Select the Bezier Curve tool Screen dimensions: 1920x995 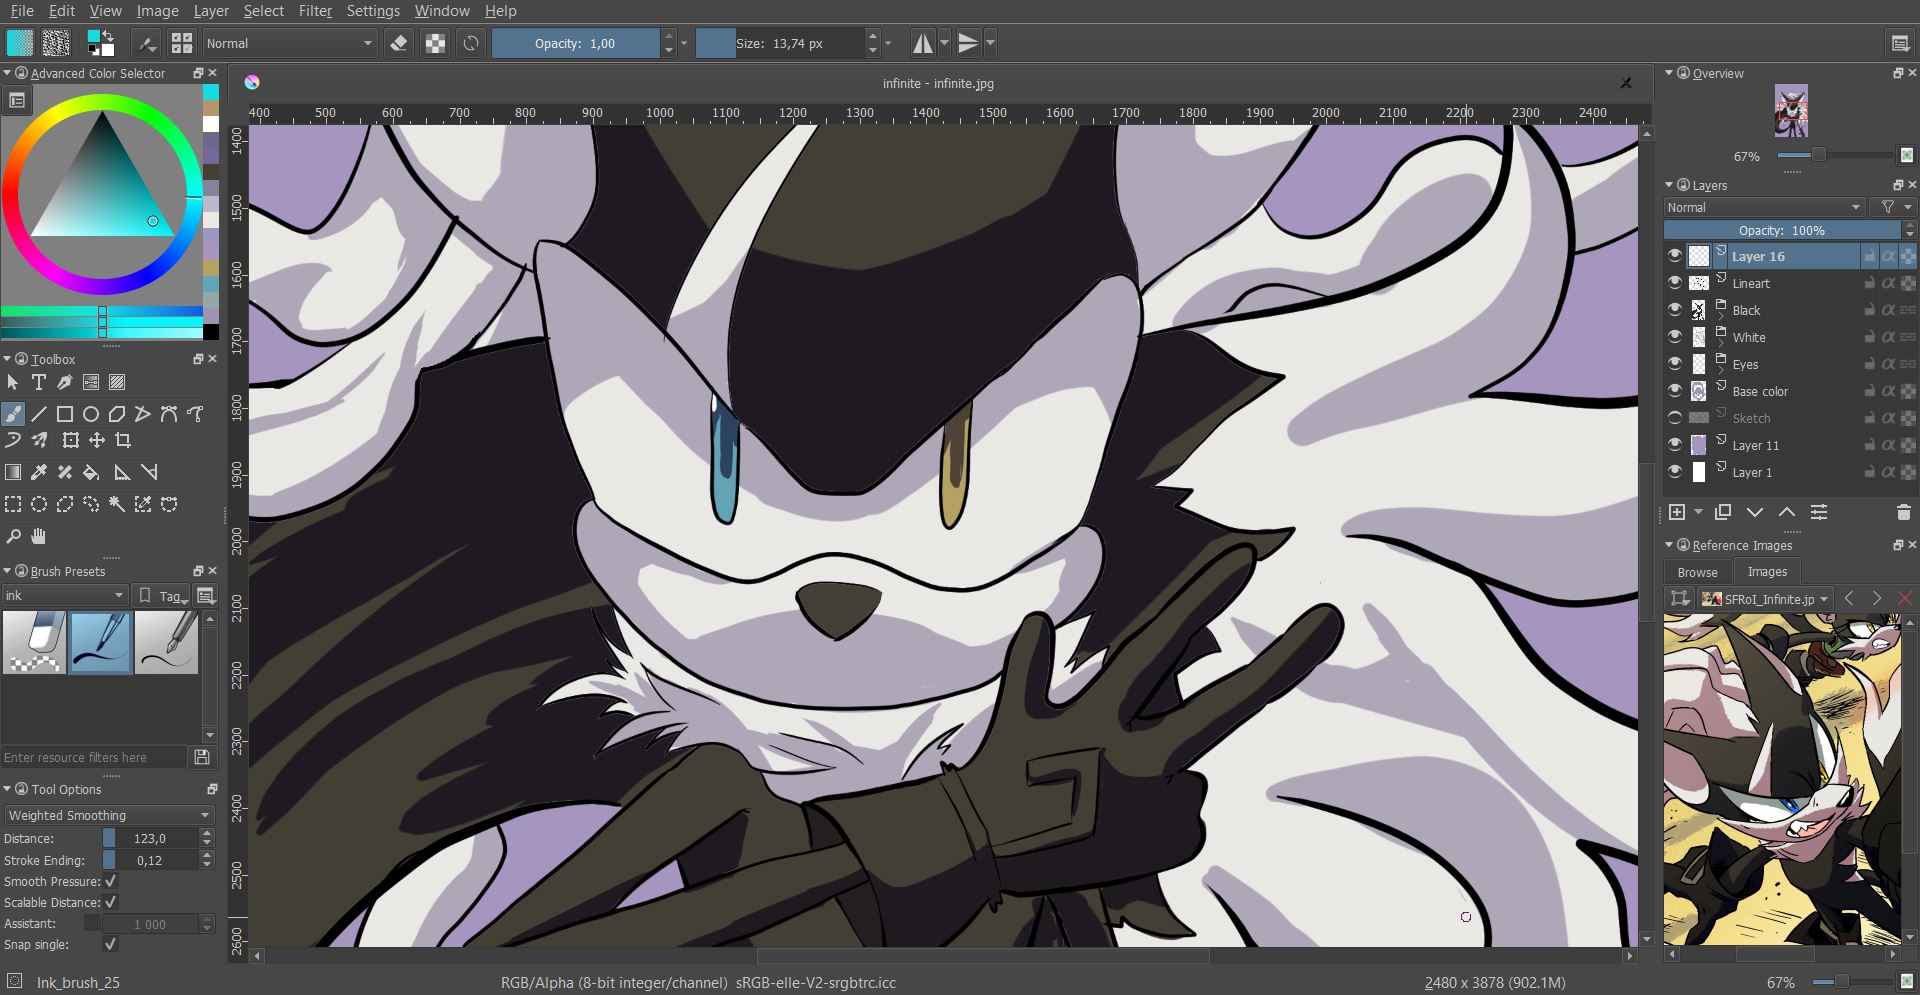pos(169,414)
